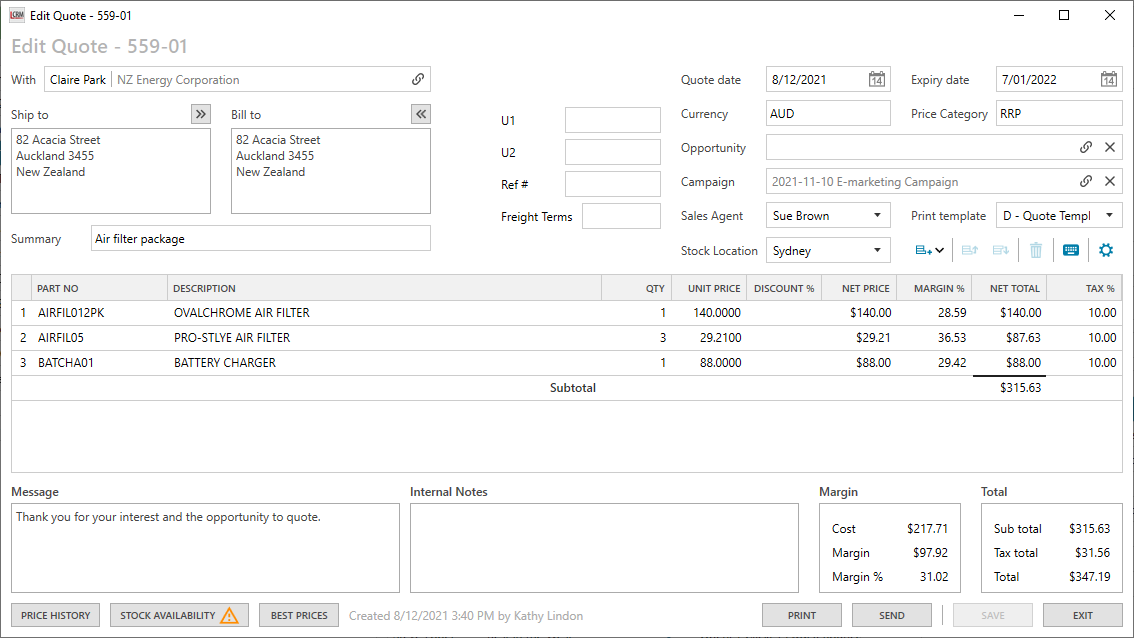The image size is (1134, 638).
Task: Open the Expiry date calendar picker
Action: 1108,79
